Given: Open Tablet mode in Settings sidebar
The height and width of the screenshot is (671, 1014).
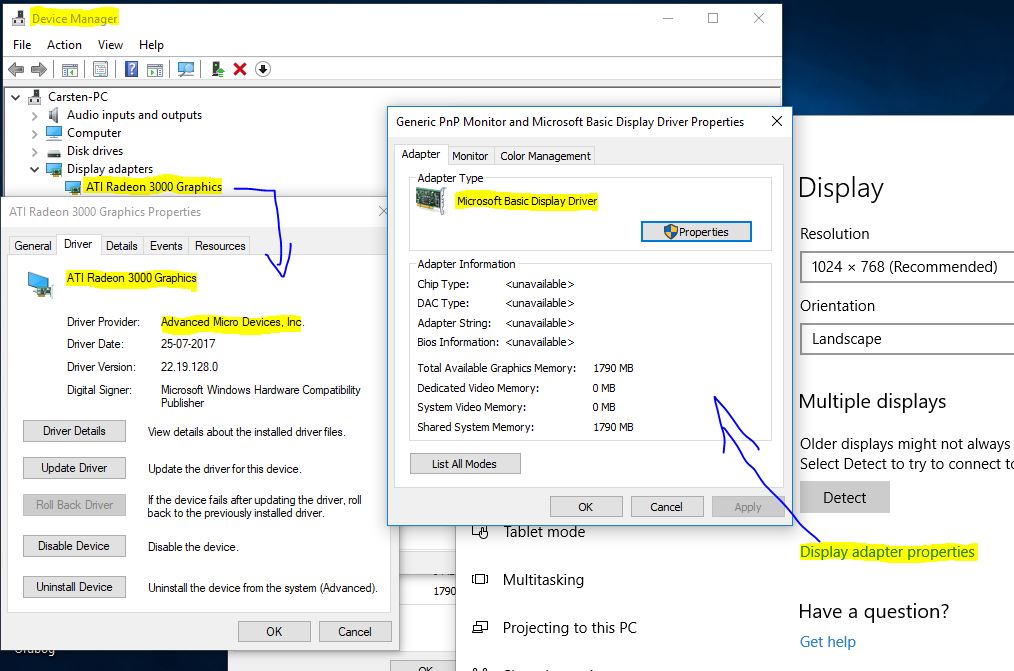Looking at the screenshot, I should (545, 532).
